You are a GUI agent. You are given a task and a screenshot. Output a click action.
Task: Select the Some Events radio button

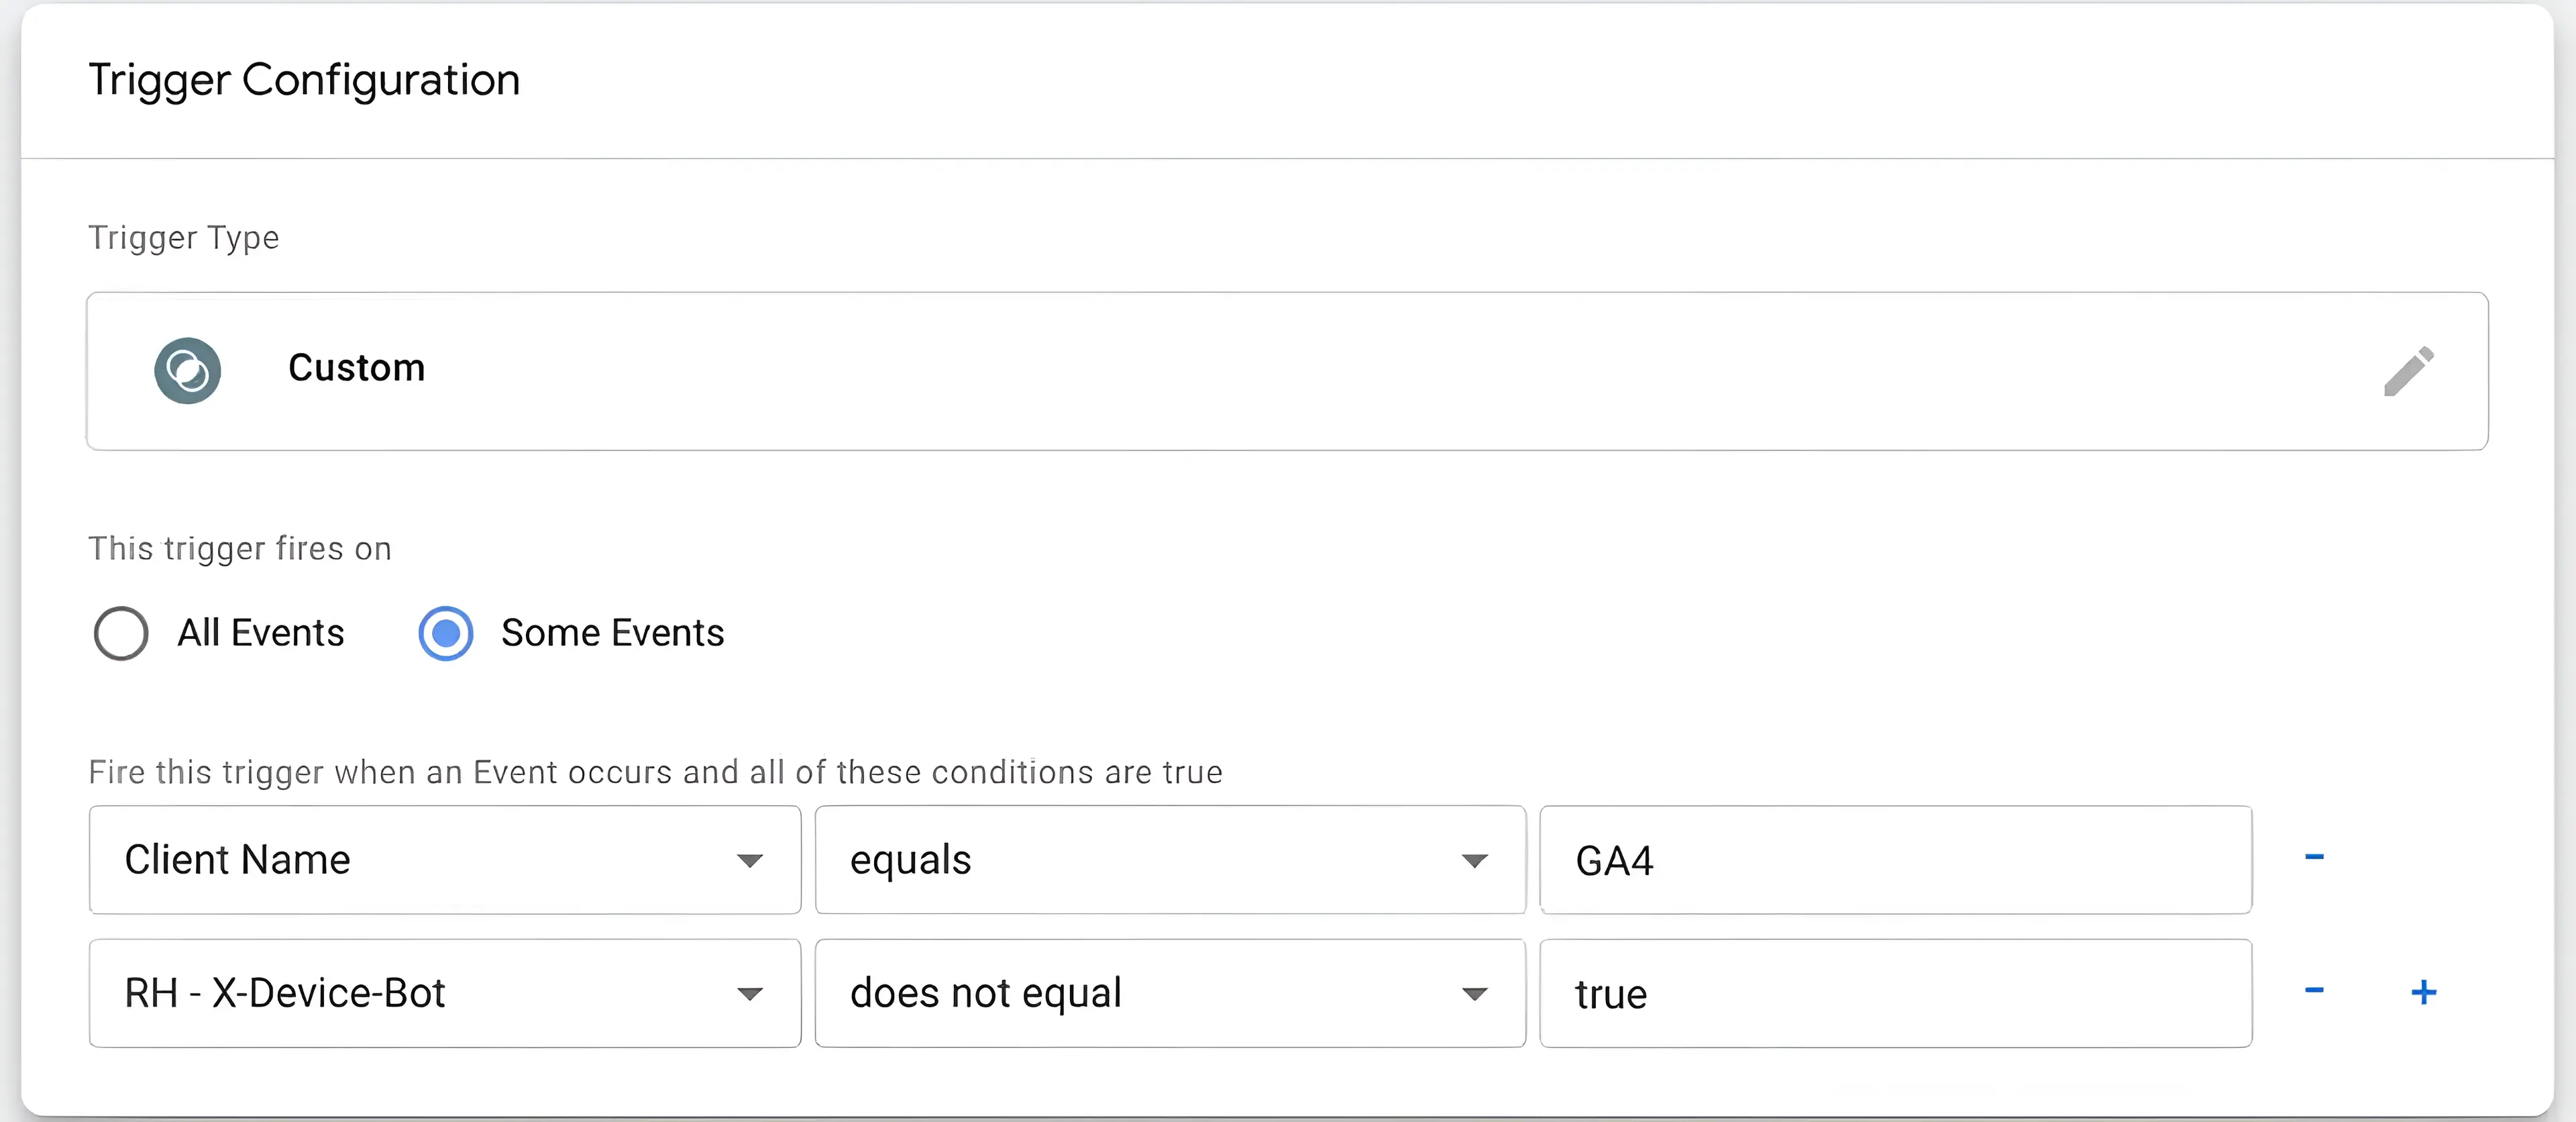click(445, 633)
